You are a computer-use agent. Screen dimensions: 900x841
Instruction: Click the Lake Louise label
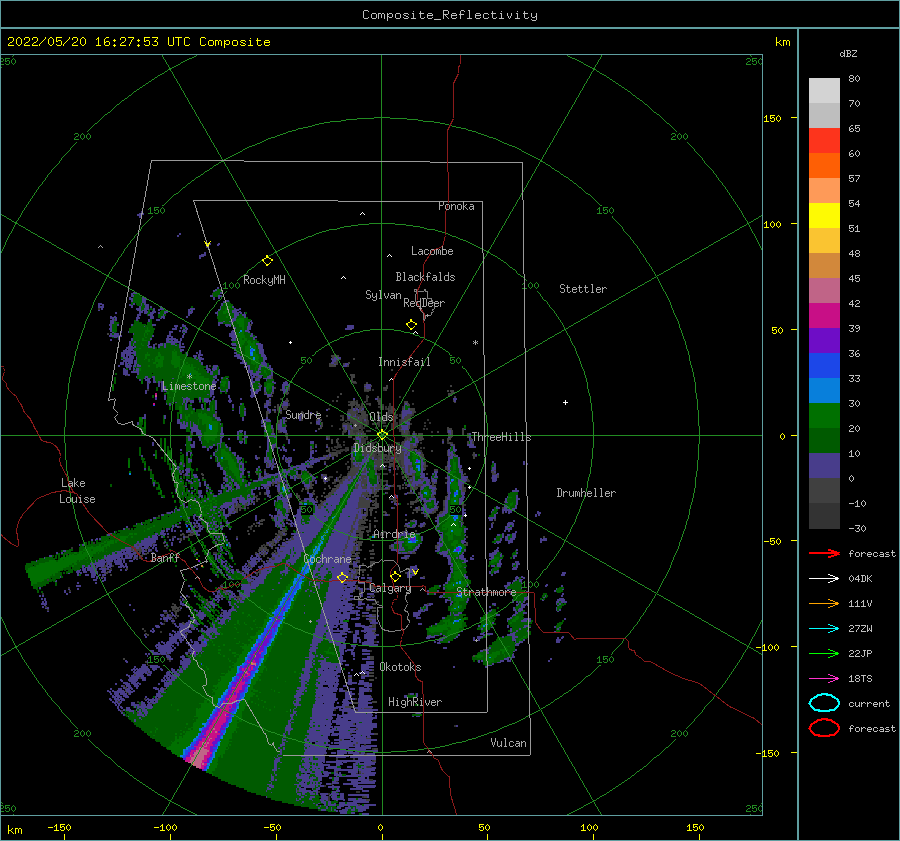click(x=77, y=491)
